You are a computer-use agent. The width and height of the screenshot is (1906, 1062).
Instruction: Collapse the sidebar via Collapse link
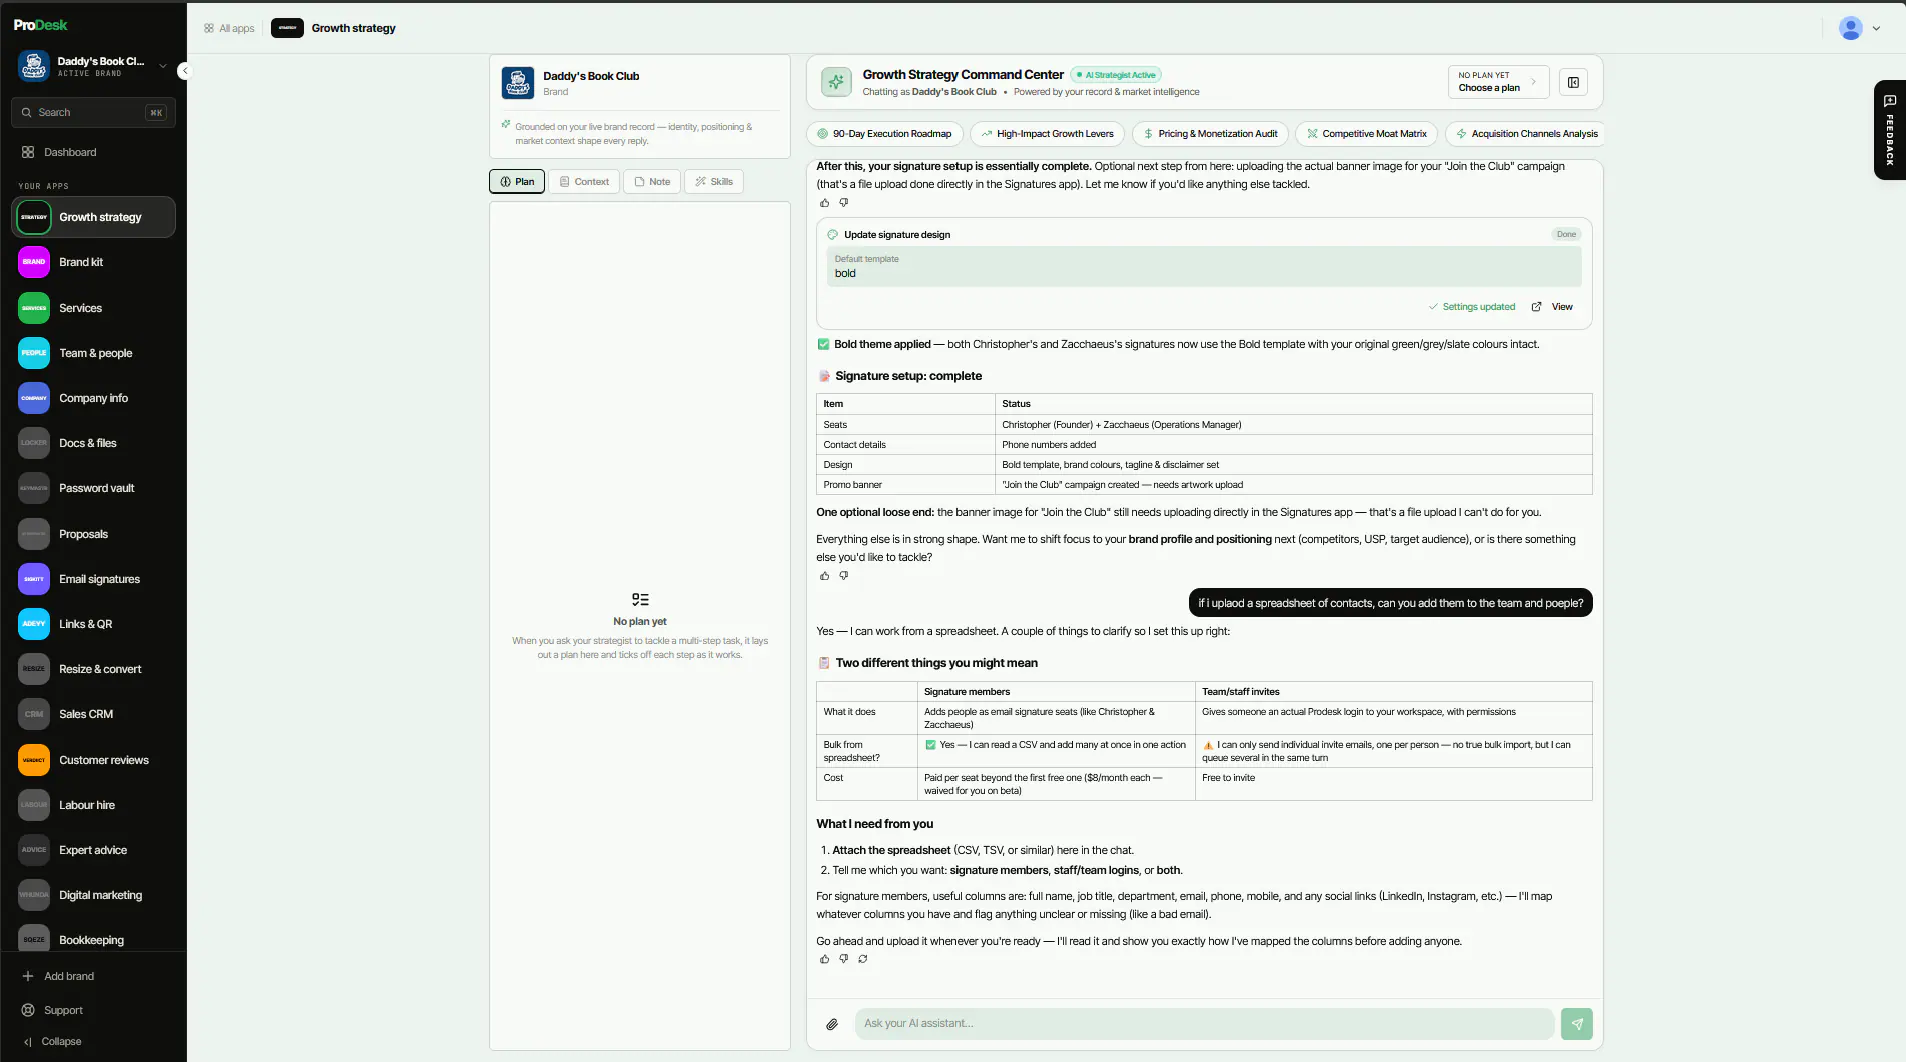tap(52, 1041)
